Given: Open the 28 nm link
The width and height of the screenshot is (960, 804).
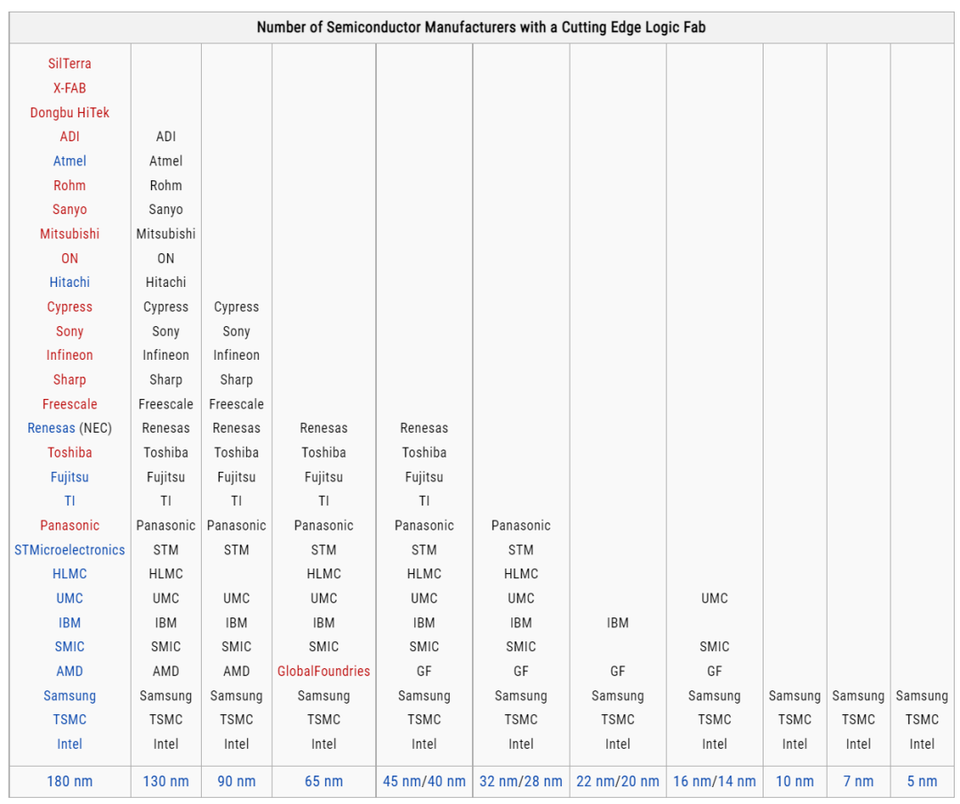Looking at the screenshot, I should click(541, 781).
